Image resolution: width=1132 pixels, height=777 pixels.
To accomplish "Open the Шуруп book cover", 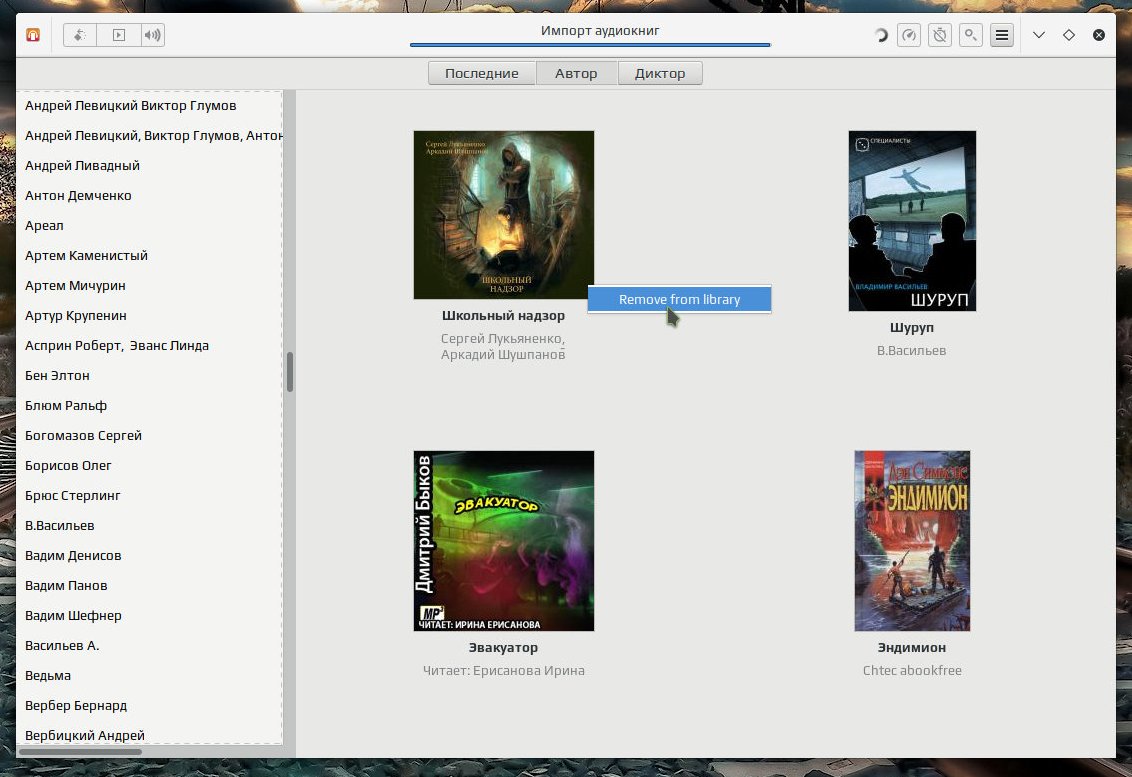I will pyautogui.click(x=912, y=221).
